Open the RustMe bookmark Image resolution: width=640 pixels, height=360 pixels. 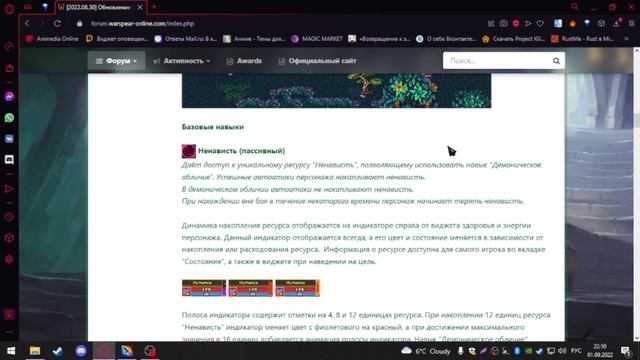tap(582, 39)
